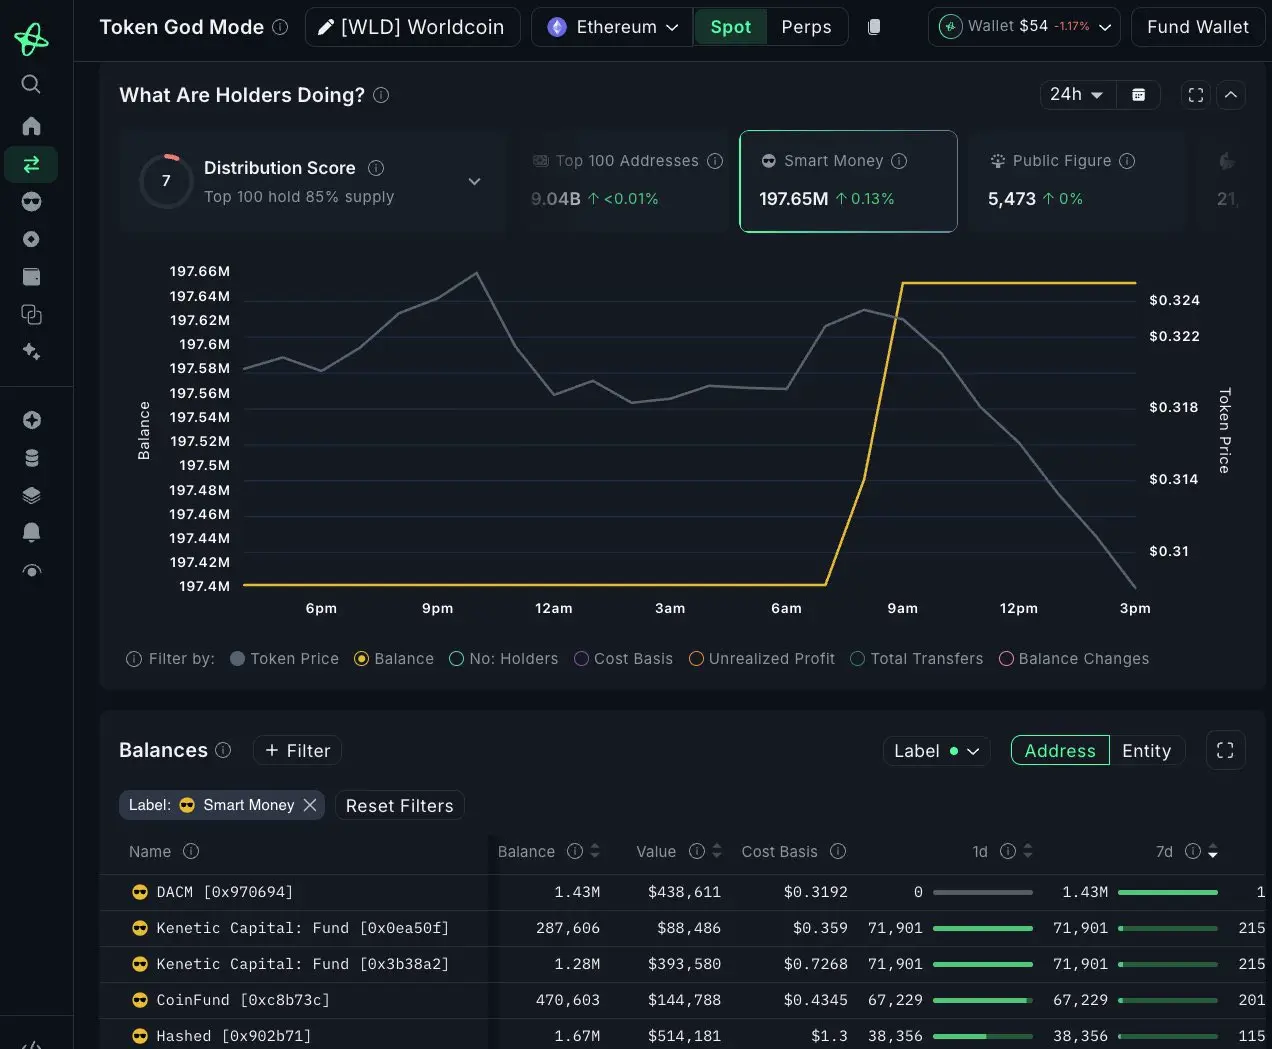Screen dimensions: 1272x1049
Task: Select the Public Figure holder card
Action: 1075,181
